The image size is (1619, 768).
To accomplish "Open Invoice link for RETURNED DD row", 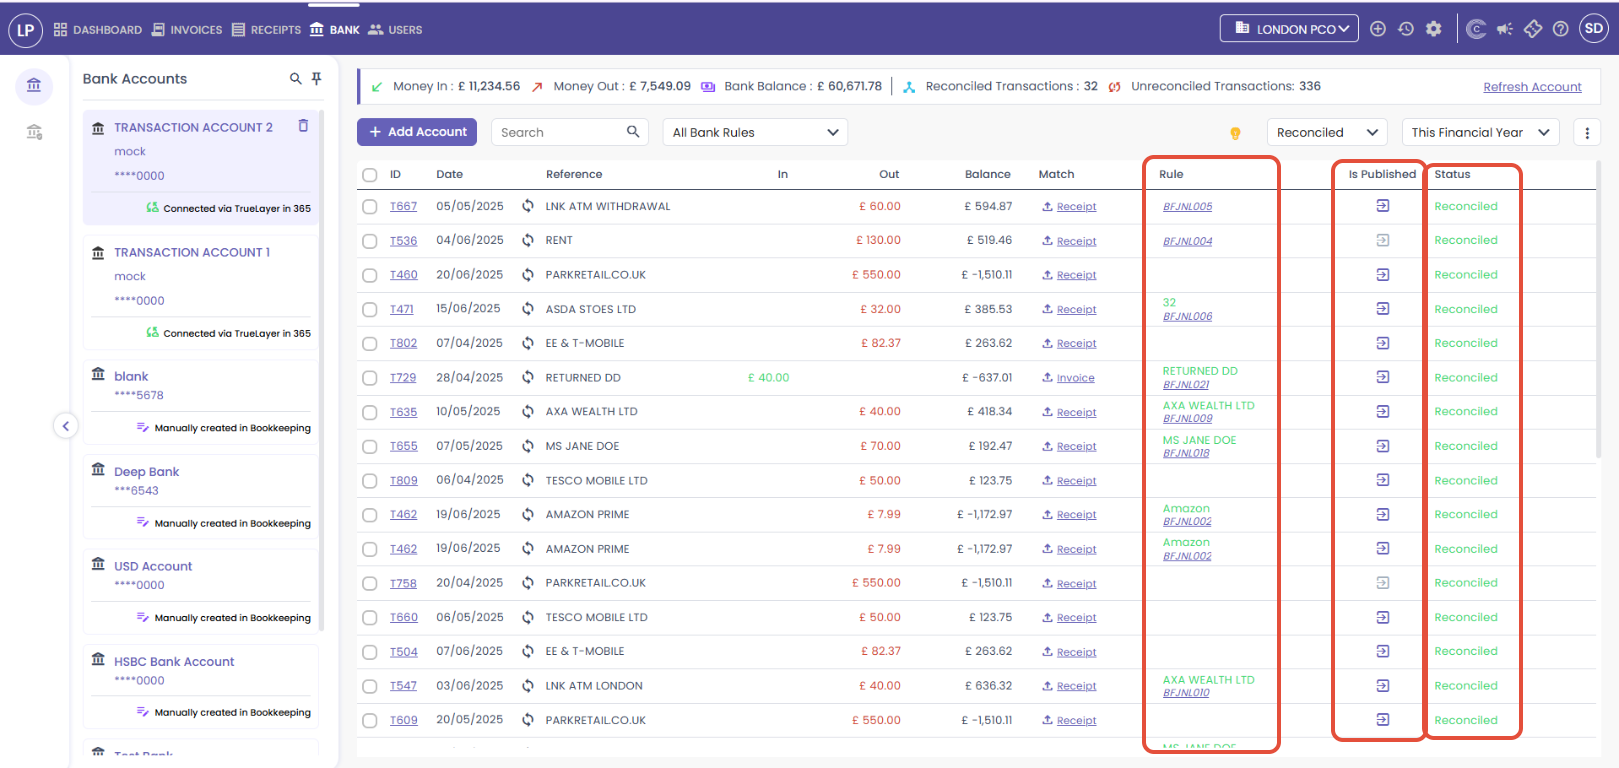I will [1076, 378].
